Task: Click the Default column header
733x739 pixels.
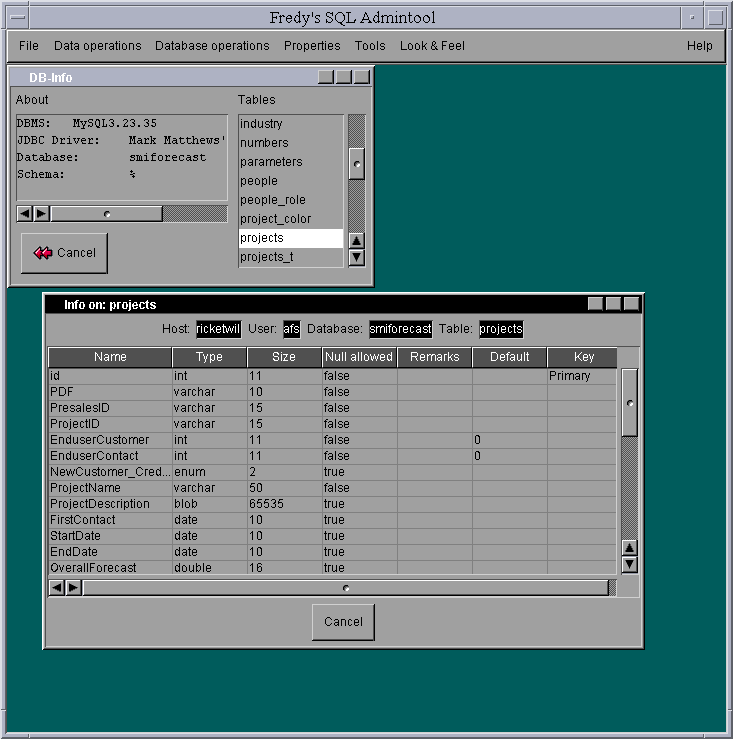Action: (510, 357)
